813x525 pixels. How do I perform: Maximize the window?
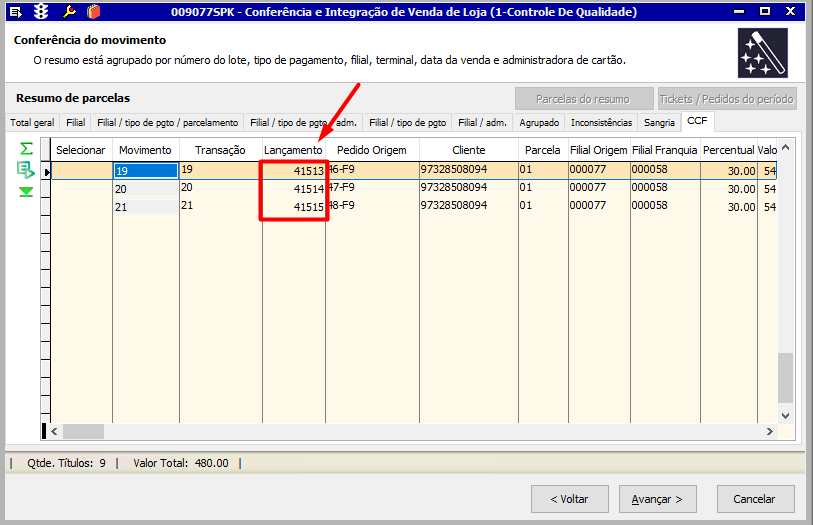click(765, 11)
